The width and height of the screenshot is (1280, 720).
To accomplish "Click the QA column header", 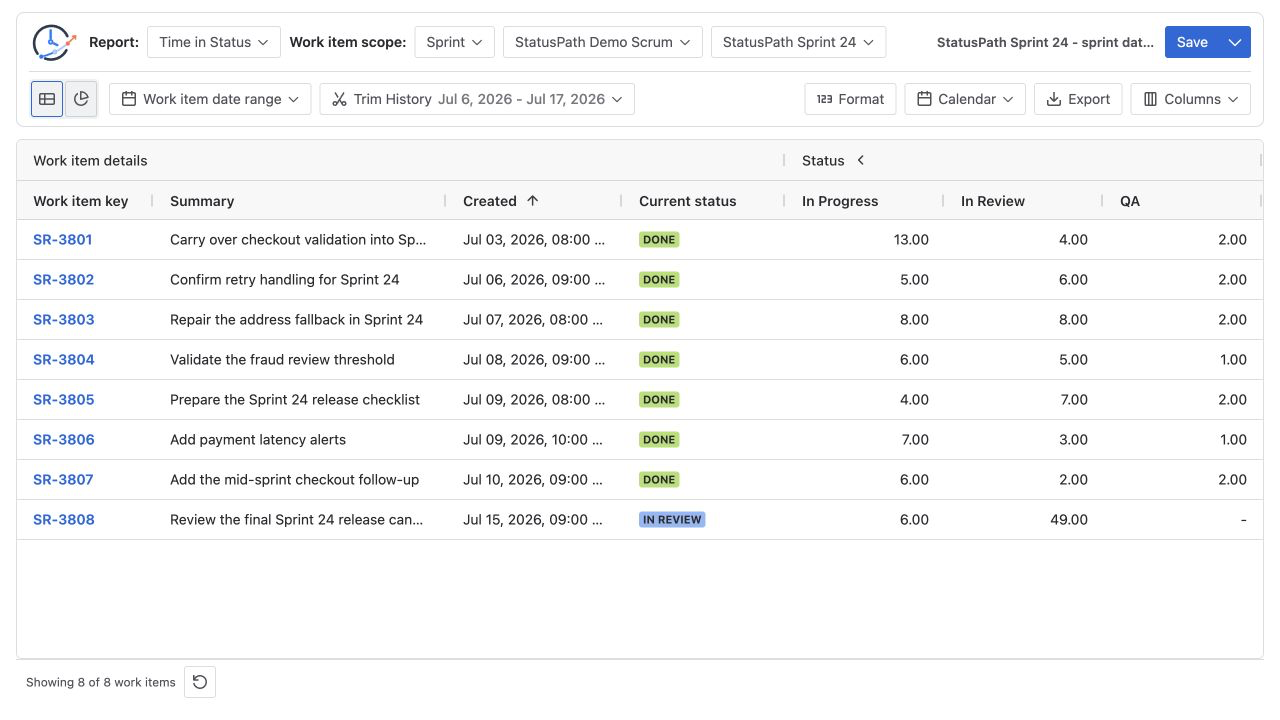I will coord(1130,201).
